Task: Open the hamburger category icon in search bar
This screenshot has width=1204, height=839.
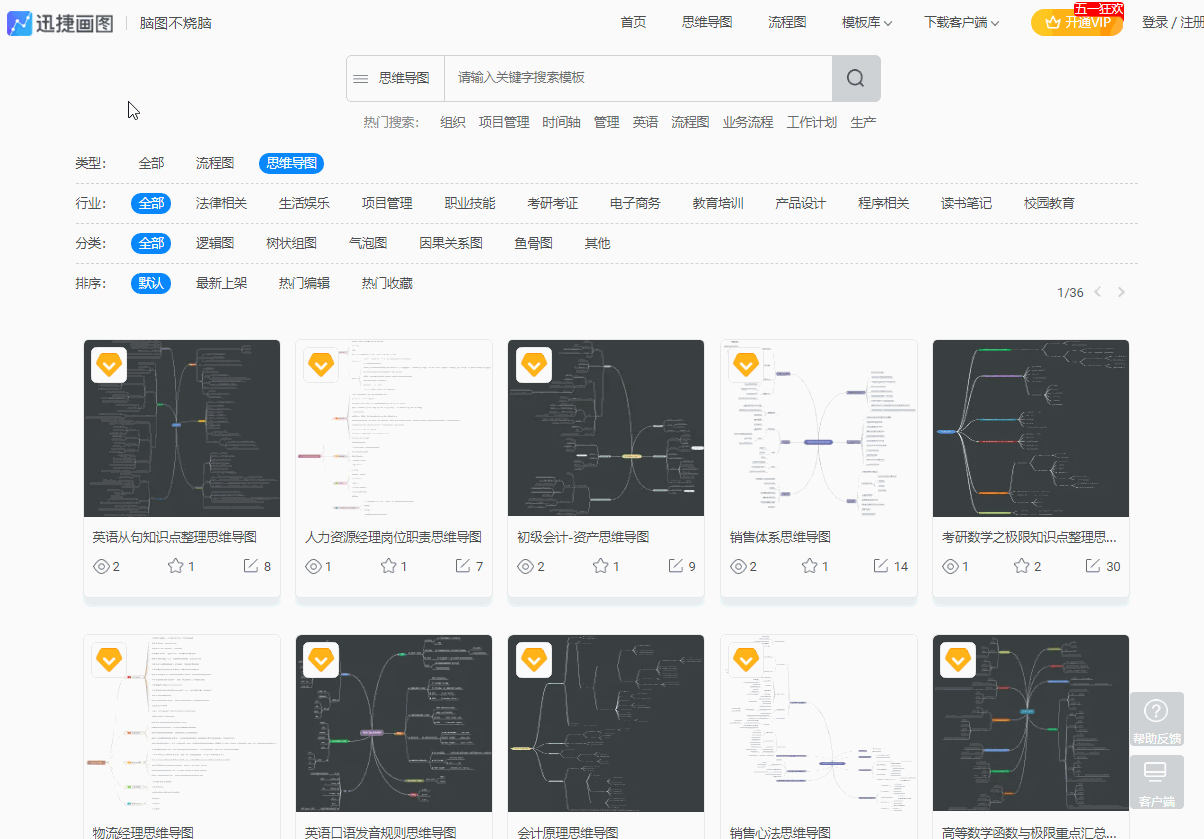Action: (360, 77)
